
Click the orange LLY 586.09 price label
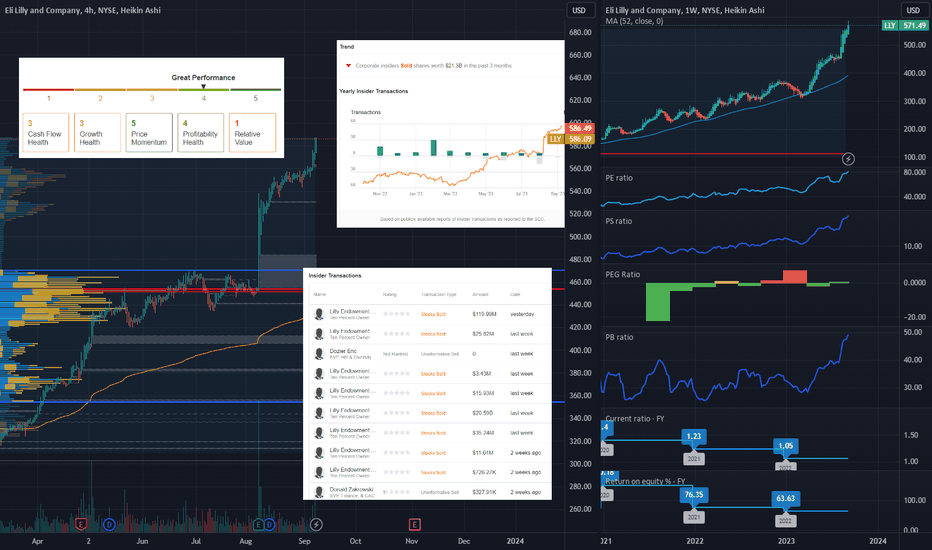point(571,139)
